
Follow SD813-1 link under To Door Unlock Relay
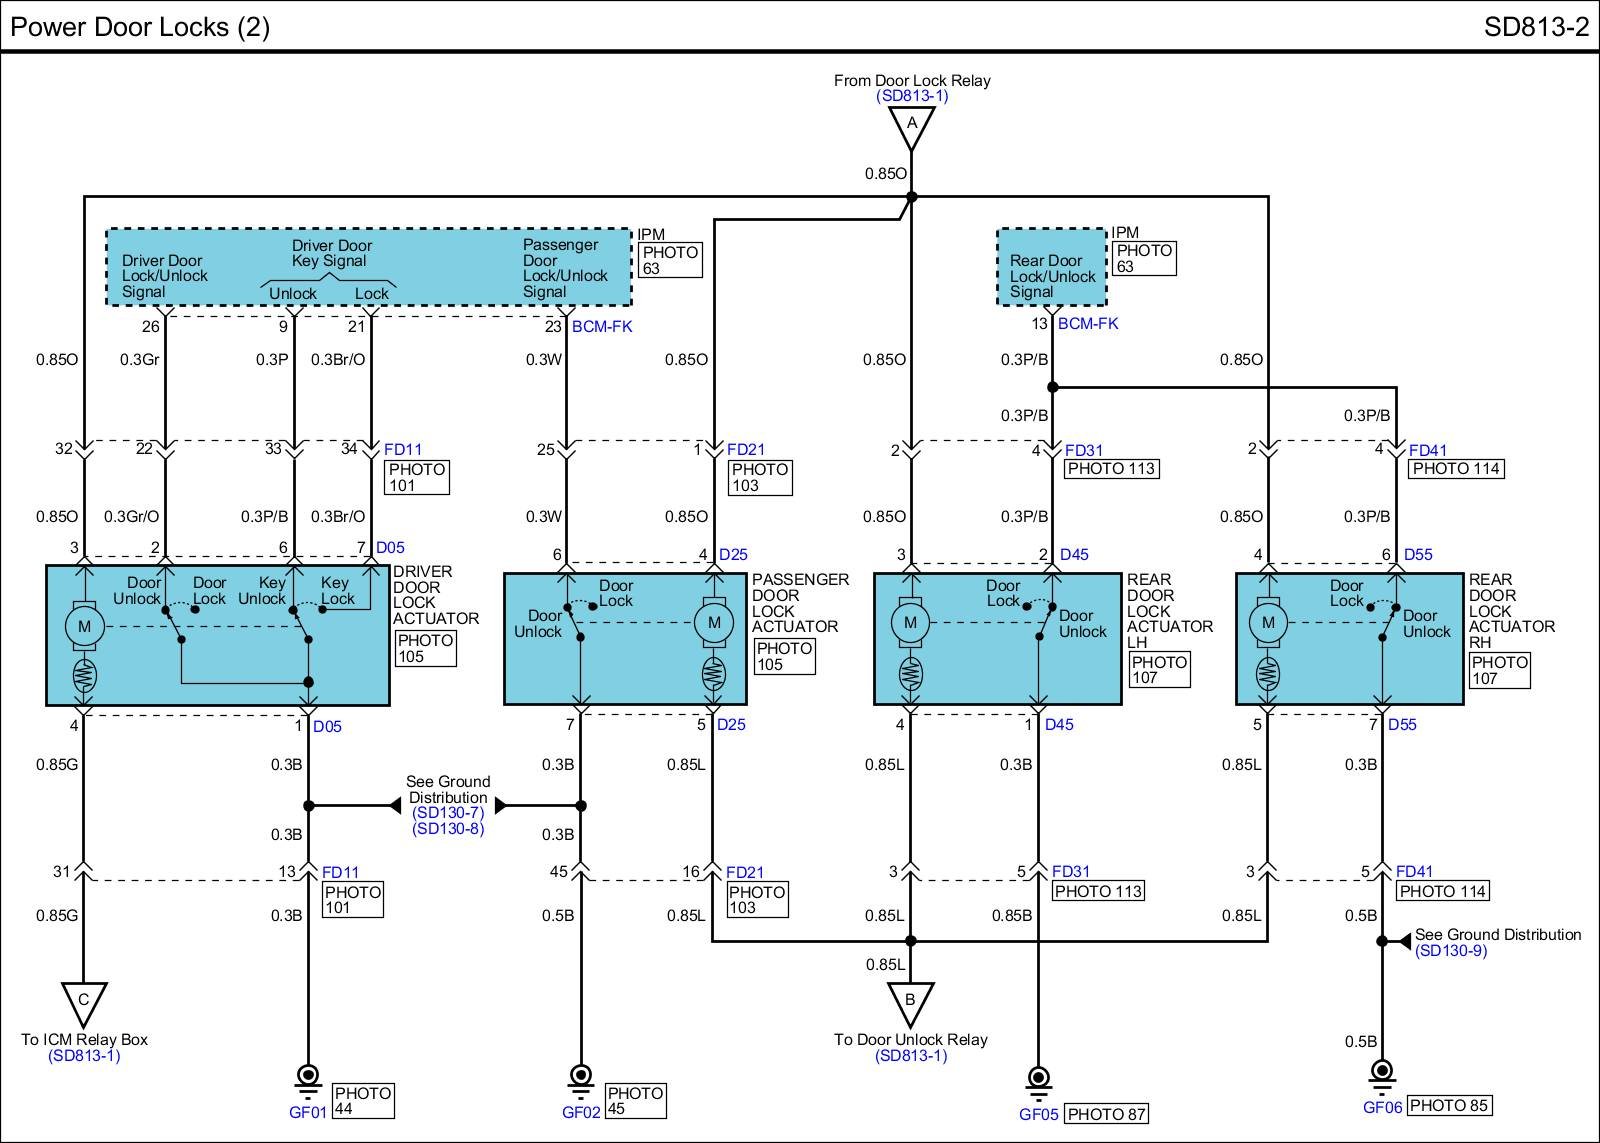910,1055
